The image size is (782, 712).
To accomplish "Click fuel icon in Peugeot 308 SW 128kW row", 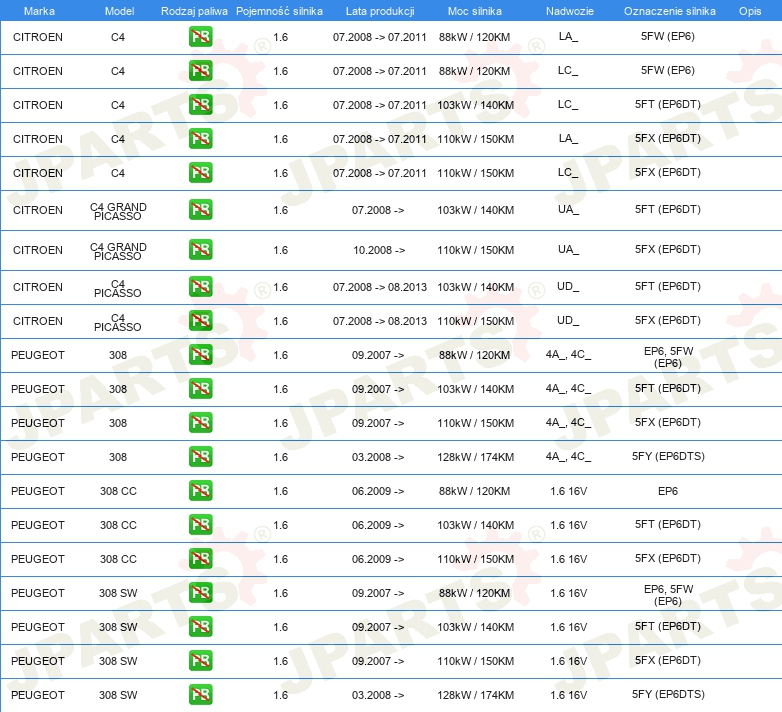I will click(x=200, y=695).
